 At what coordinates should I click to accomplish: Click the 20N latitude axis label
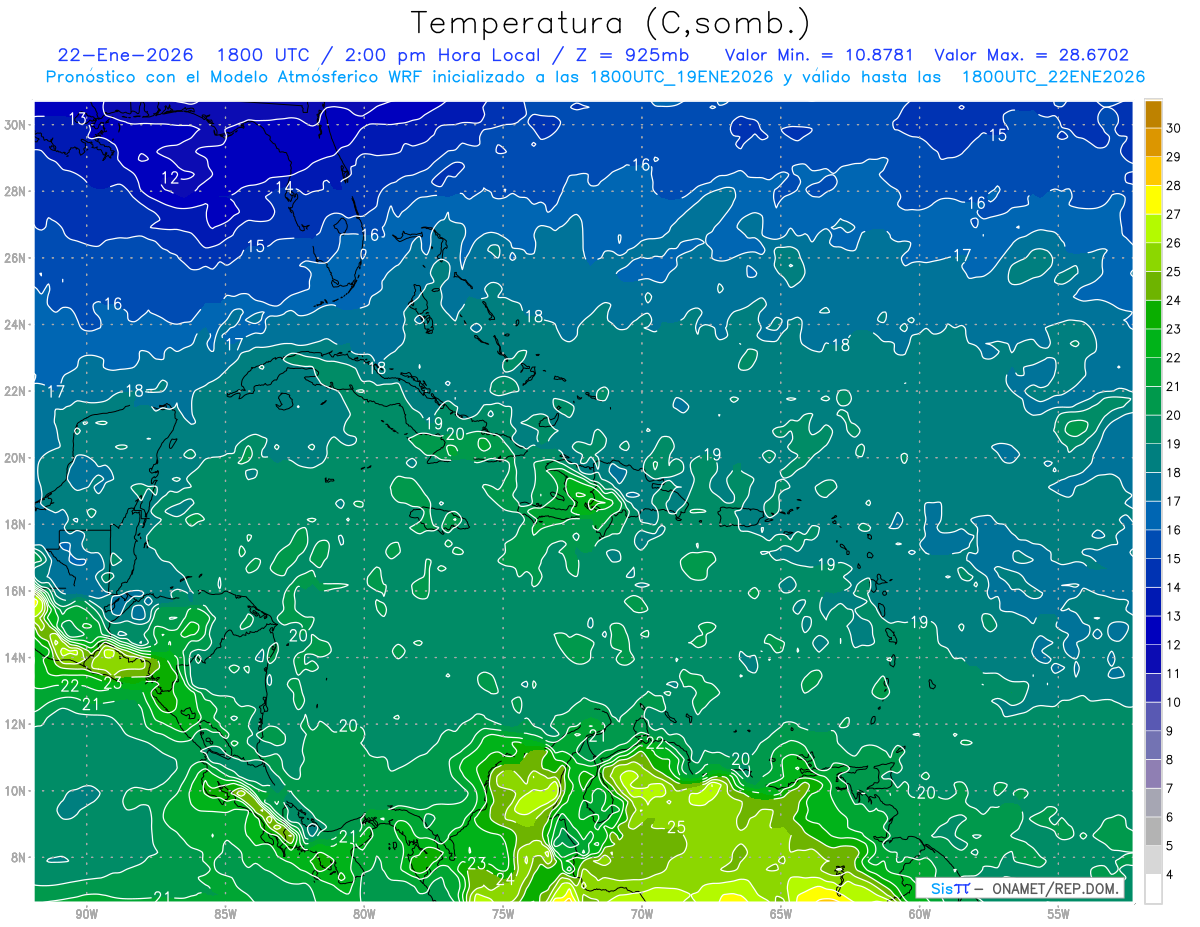(x=14, y=458)
